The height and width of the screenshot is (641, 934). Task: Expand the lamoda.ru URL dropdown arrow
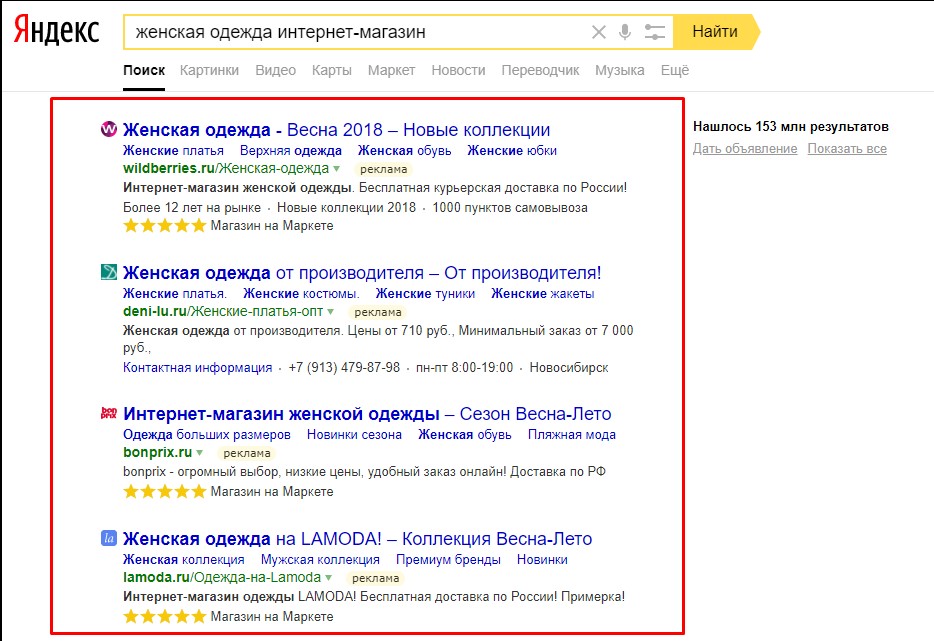coord(328,578)
